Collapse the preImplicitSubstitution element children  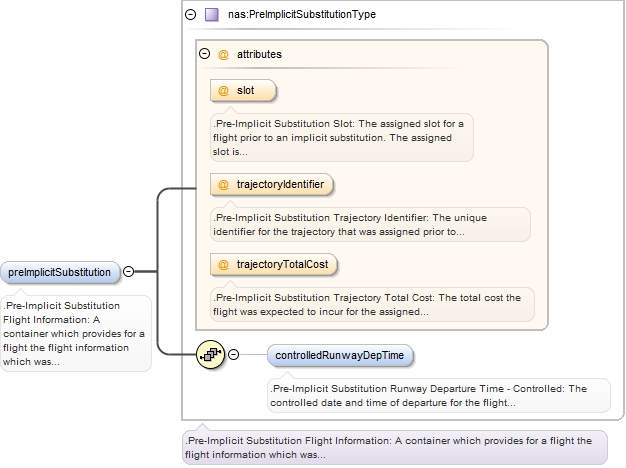pos(128,271)
